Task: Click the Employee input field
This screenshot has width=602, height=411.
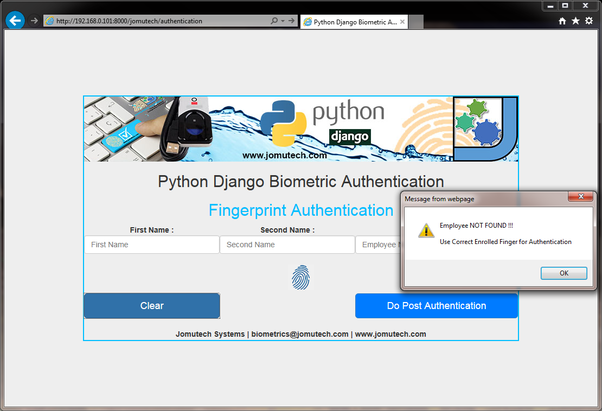Action: coord(378,244)
